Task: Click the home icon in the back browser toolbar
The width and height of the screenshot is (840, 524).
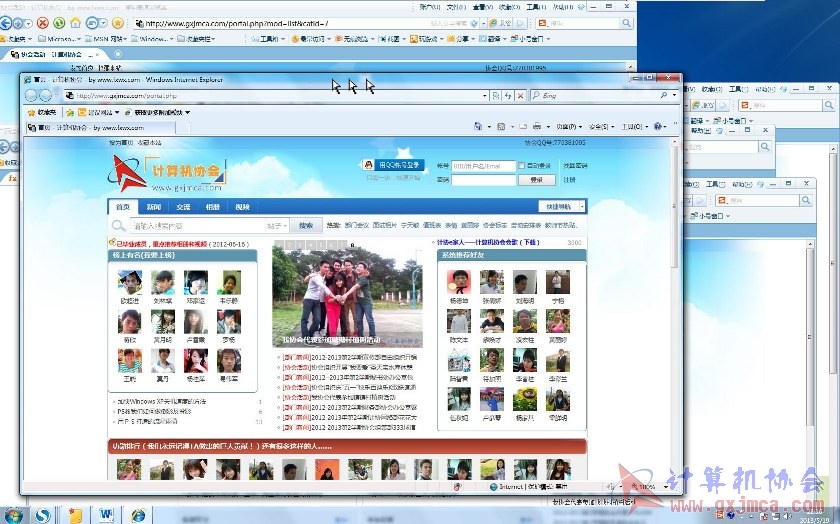Action: [76, 23]
